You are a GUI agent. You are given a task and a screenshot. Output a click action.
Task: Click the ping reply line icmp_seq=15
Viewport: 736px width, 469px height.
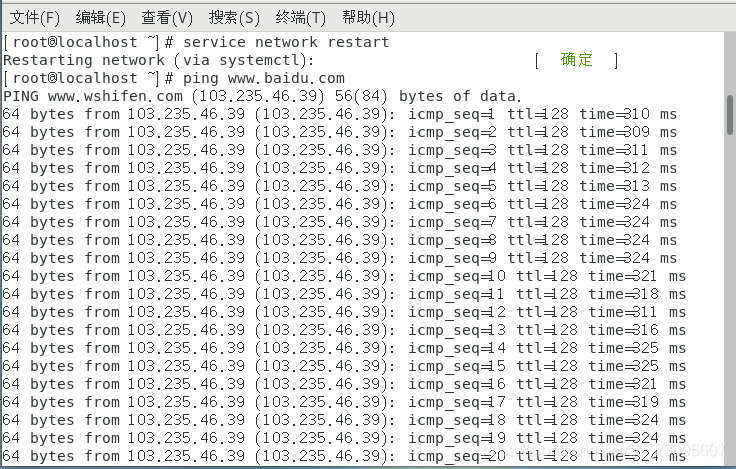click(x=345, y=366)
